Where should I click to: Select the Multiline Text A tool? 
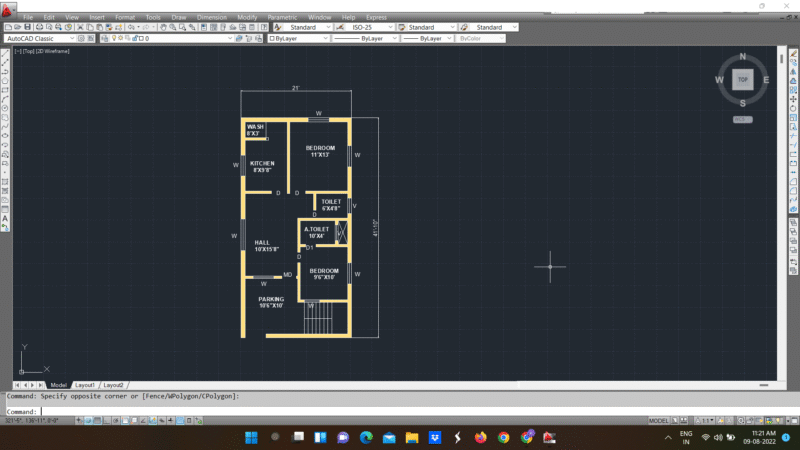(5, 218)
